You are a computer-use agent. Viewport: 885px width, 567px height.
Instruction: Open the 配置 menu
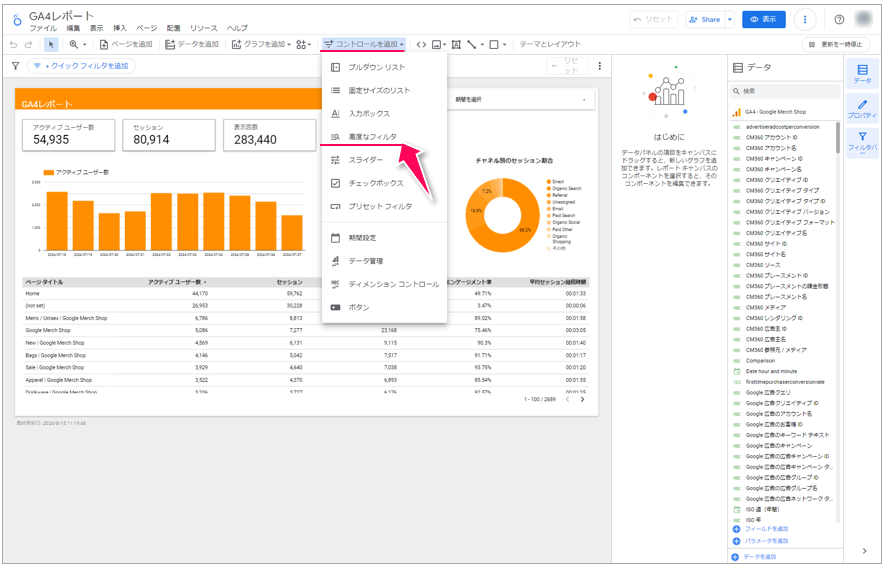173,28
